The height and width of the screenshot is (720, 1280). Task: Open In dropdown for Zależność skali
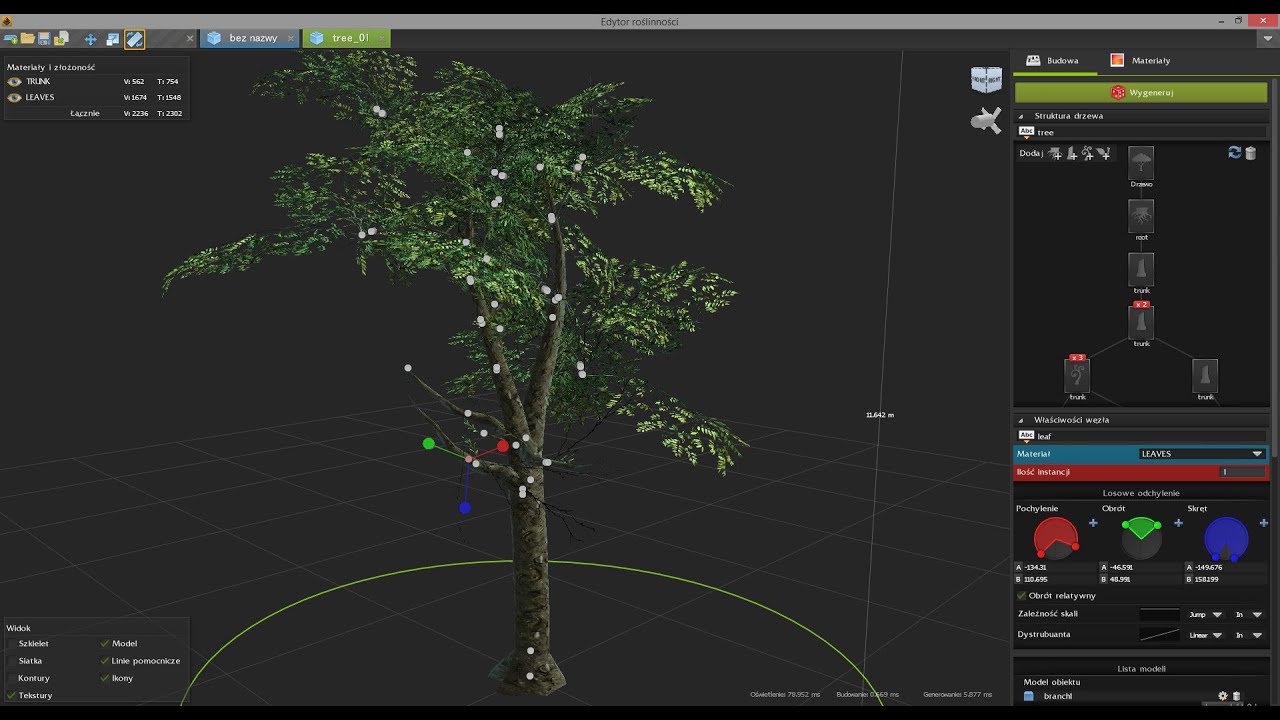[x=1249, y=614]
